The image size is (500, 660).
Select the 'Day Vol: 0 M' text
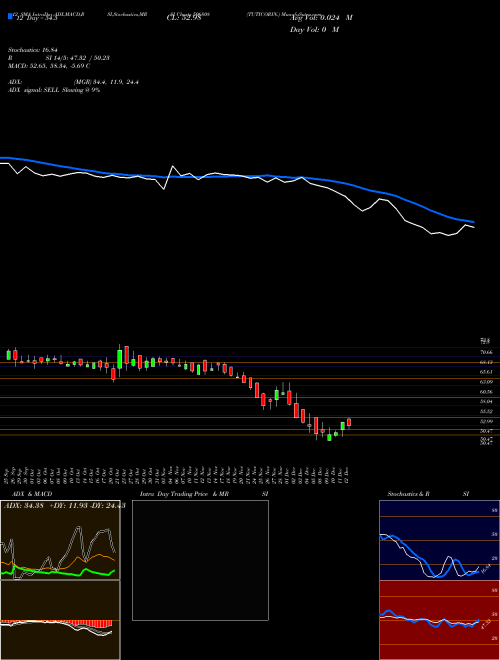[314, 30]
